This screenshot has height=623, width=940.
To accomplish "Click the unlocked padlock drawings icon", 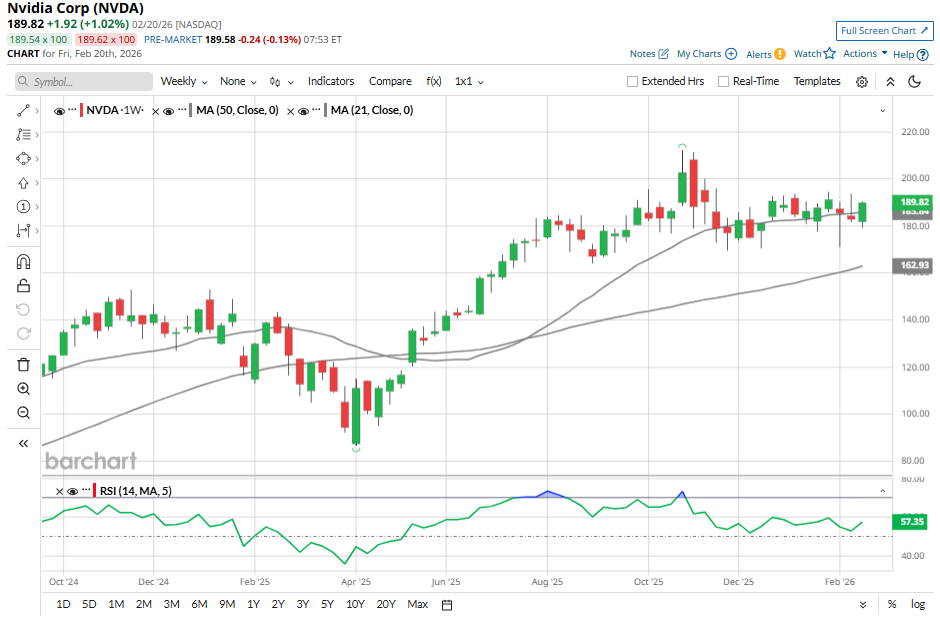I will coord(24,286).
